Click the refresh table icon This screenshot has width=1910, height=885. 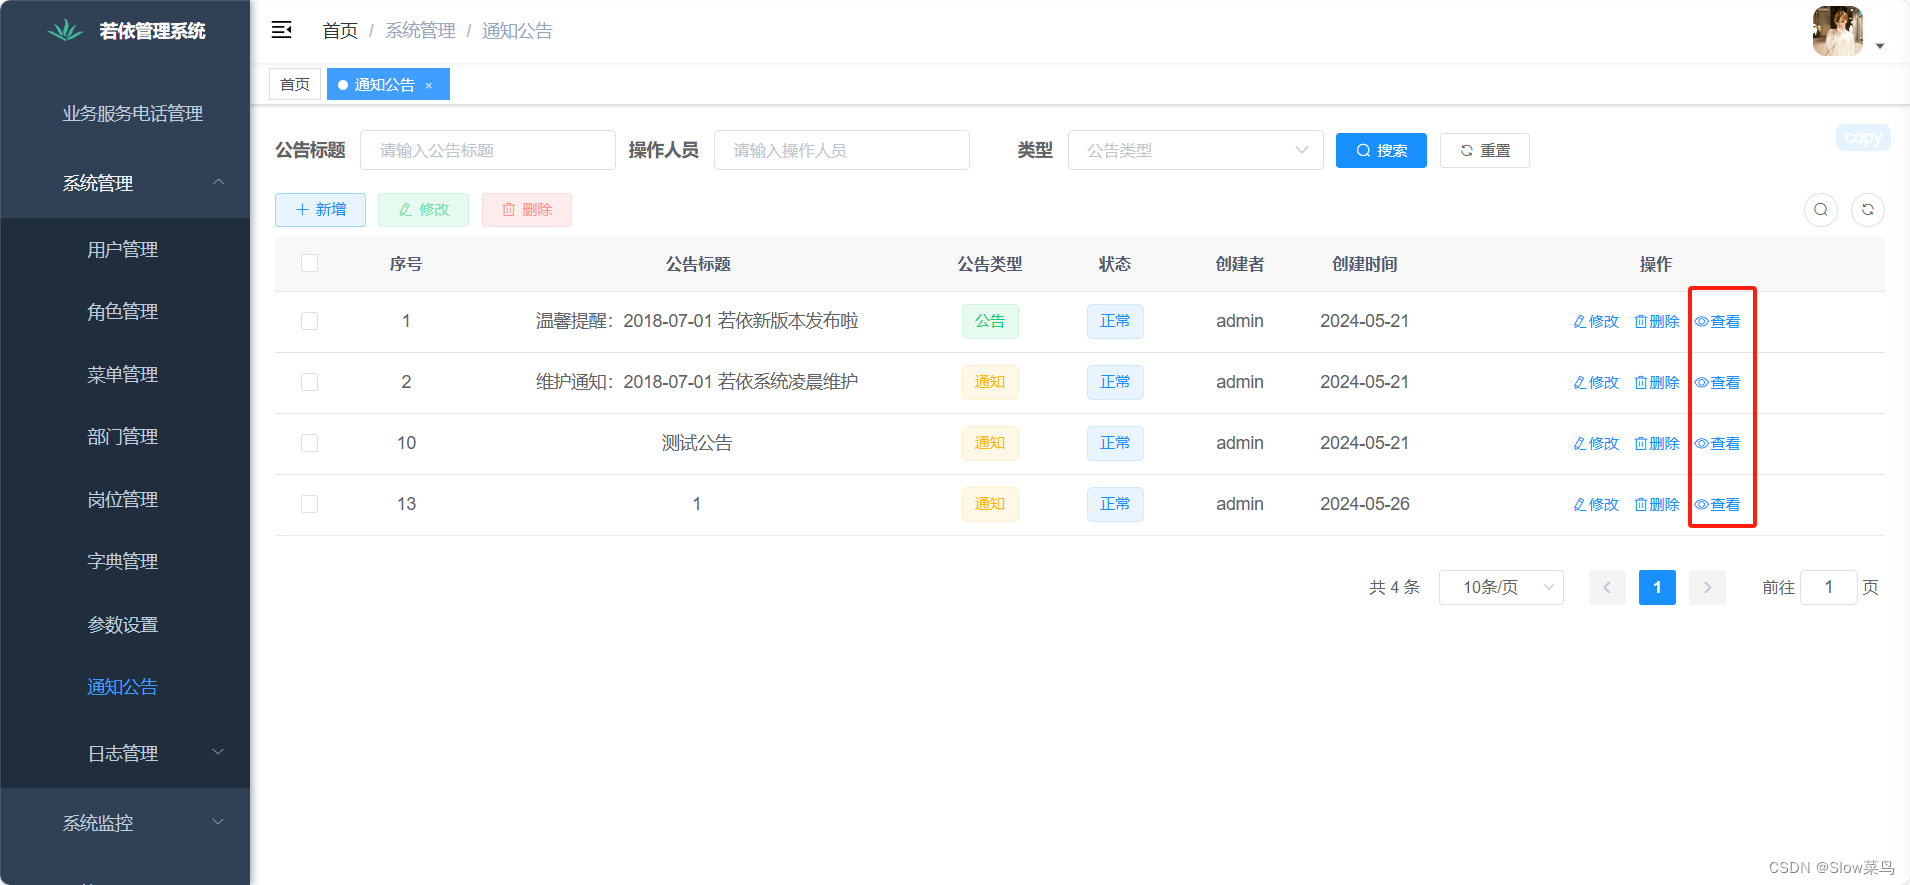click(1868, 210)
